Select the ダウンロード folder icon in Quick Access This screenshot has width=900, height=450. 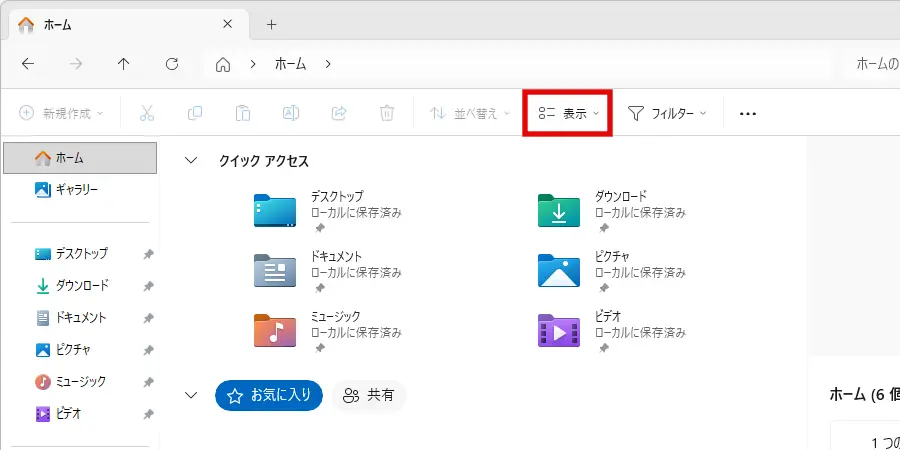pyautogui.click(x=558, y=210)
